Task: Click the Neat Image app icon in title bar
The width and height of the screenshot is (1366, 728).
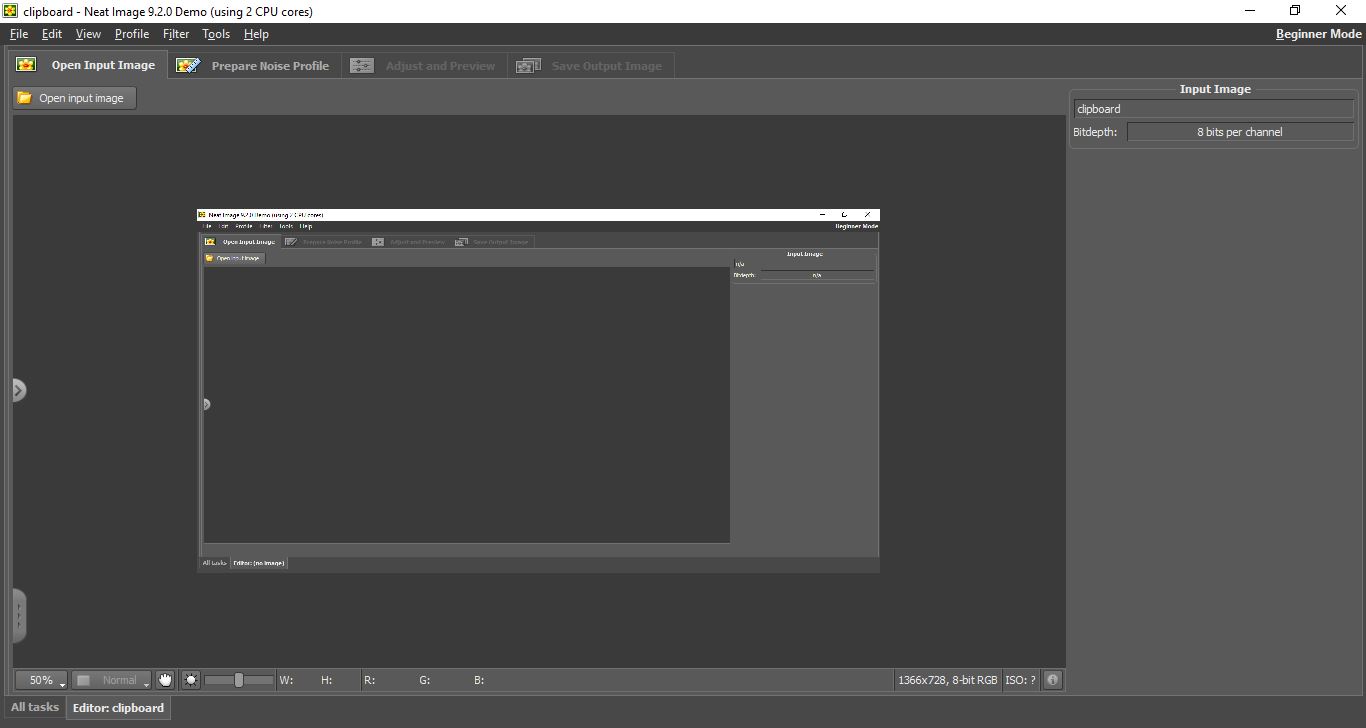Action: tap(11, 11)
